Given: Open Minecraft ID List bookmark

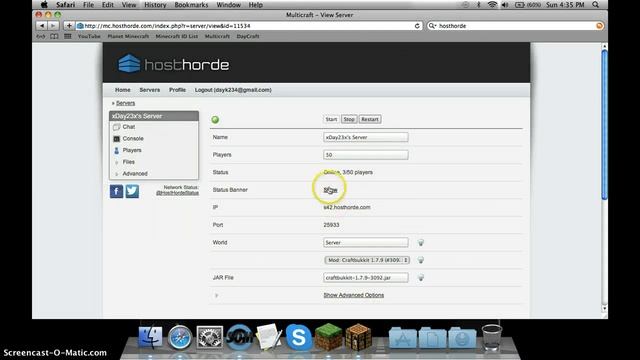Looking at the screenshot, I should (176, 36).
